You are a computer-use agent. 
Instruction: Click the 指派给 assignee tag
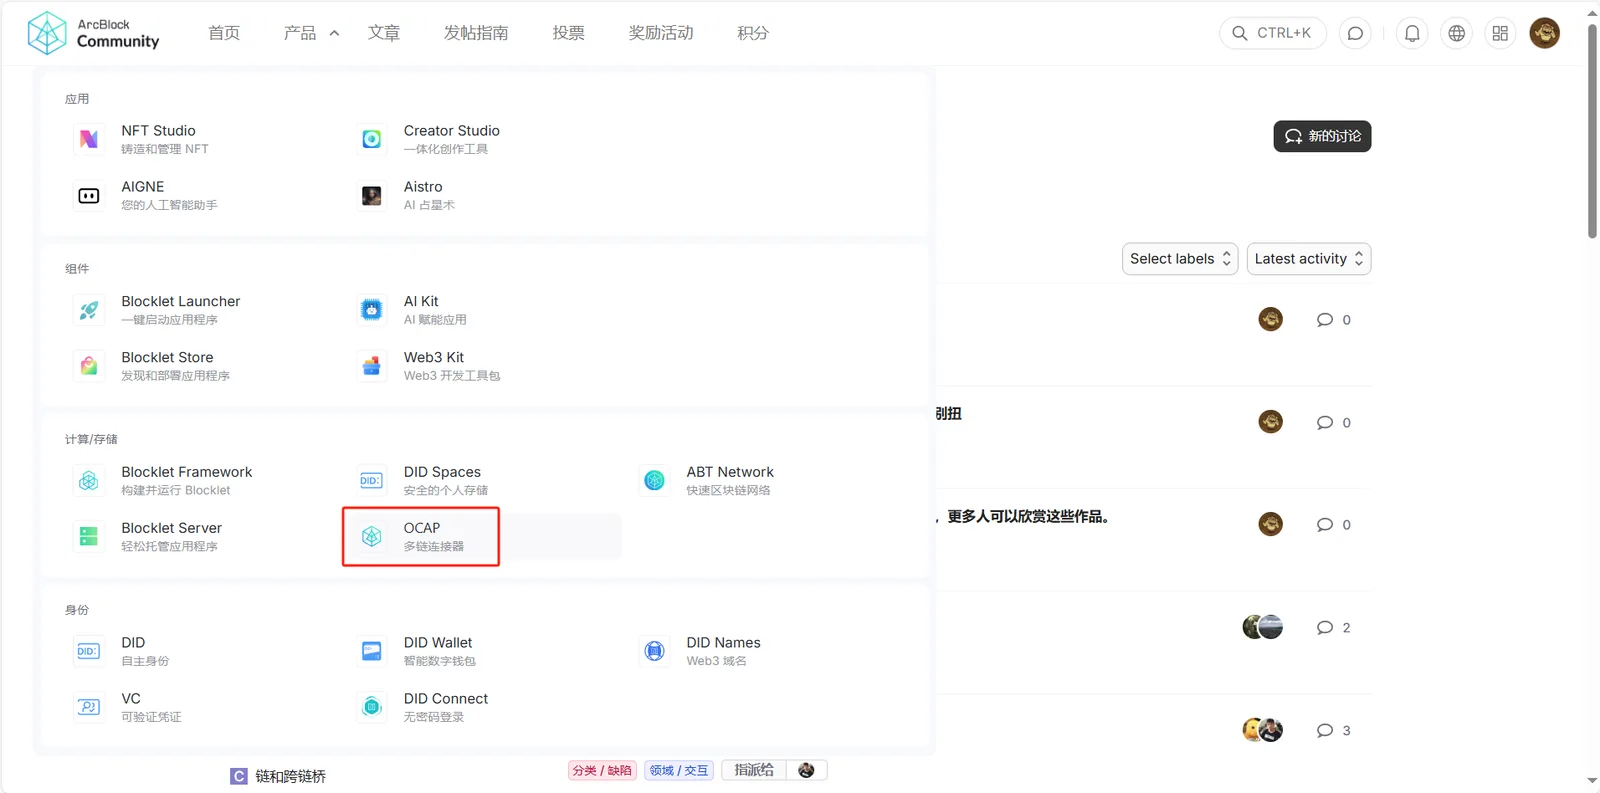pos(774,770)
